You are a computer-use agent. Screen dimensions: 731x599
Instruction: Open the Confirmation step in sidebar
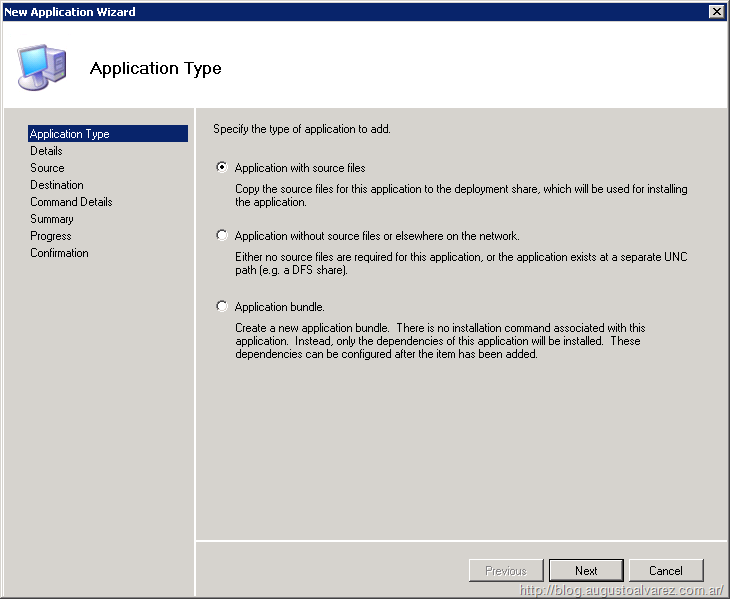(59, 253)
